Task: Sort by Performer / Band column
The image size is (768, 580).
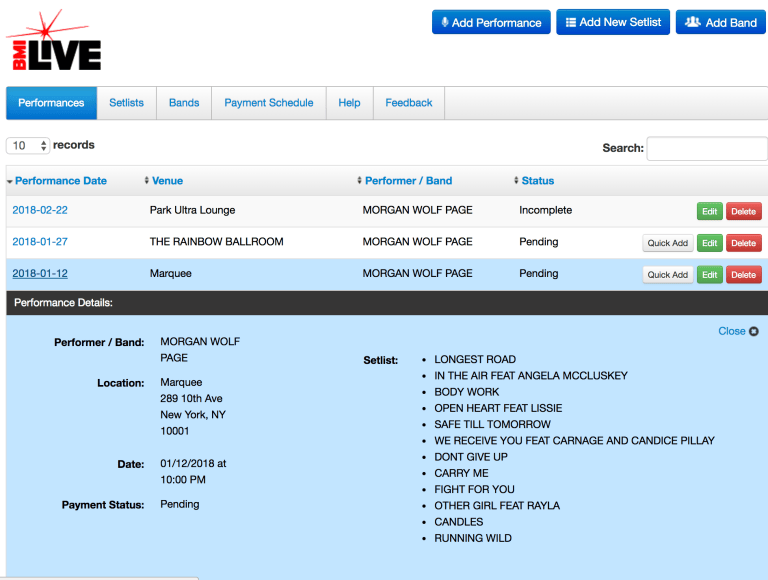Action: [x=408, y=181]
